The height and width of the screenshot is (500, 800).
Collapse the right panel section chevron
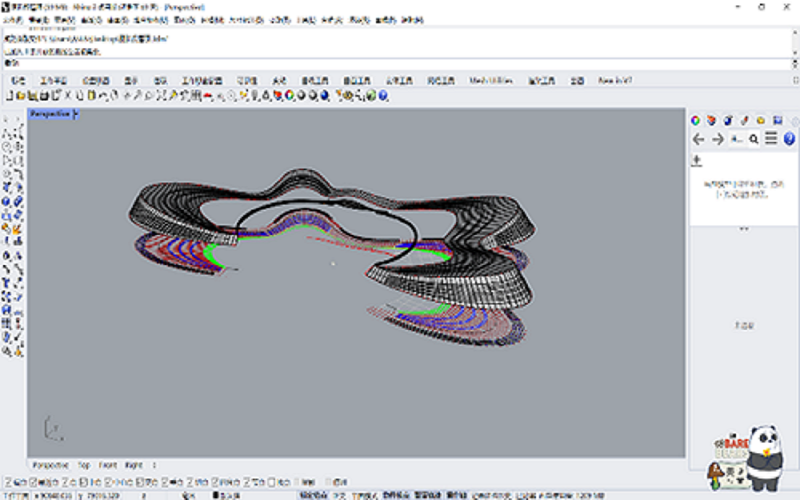click(744, 229)
